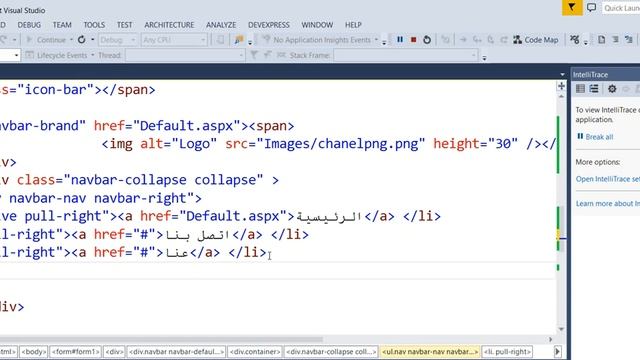The height and width of the screenshot is (360, 640).
Task: Click the Lifecycle Events icon
Action: 29,55
